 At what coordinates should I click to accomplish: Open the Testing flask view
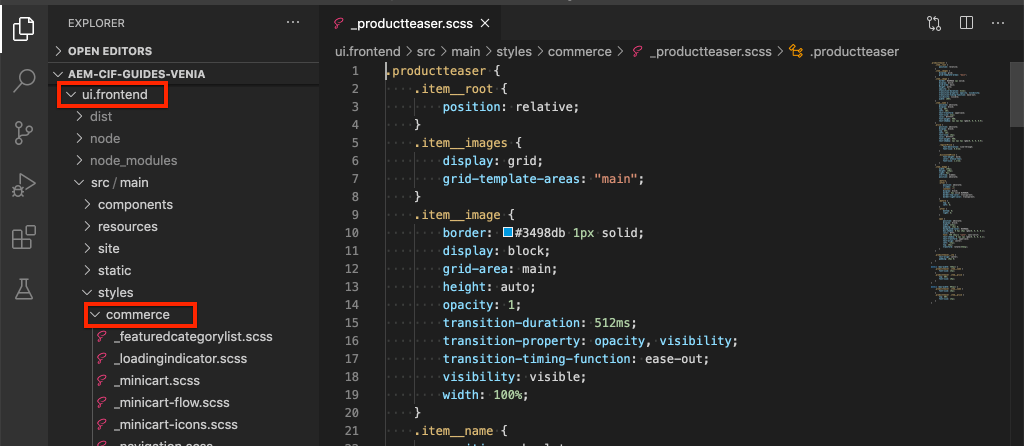24,289
